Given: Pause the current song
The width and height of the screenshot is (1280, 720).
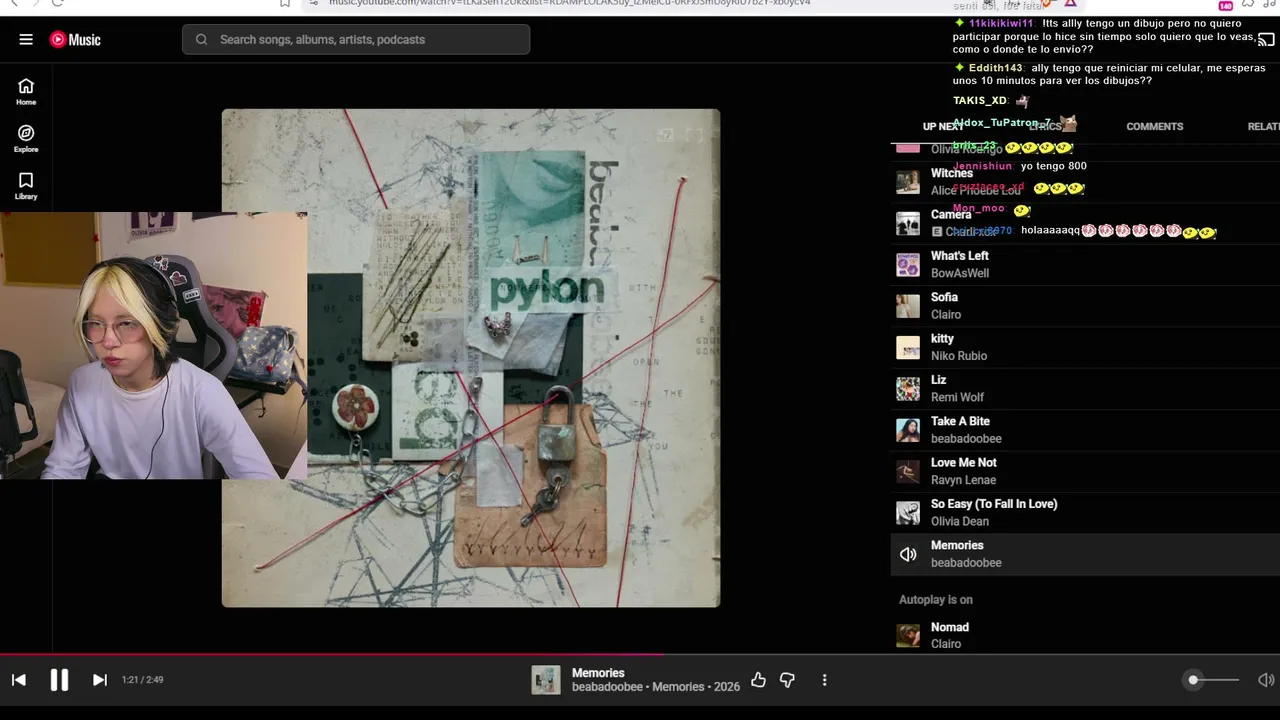Looking at the screenshot, I should click(x=59, y=680).
